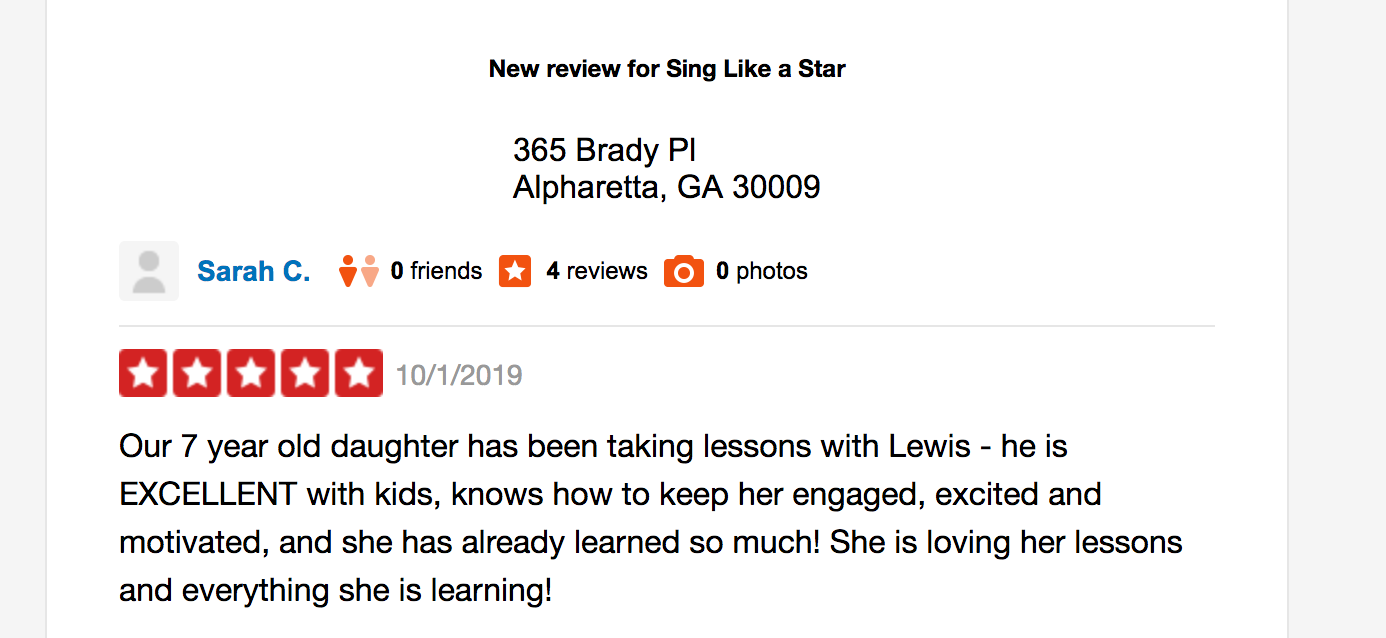Click the orange star reviews icon

coord(515,271)
